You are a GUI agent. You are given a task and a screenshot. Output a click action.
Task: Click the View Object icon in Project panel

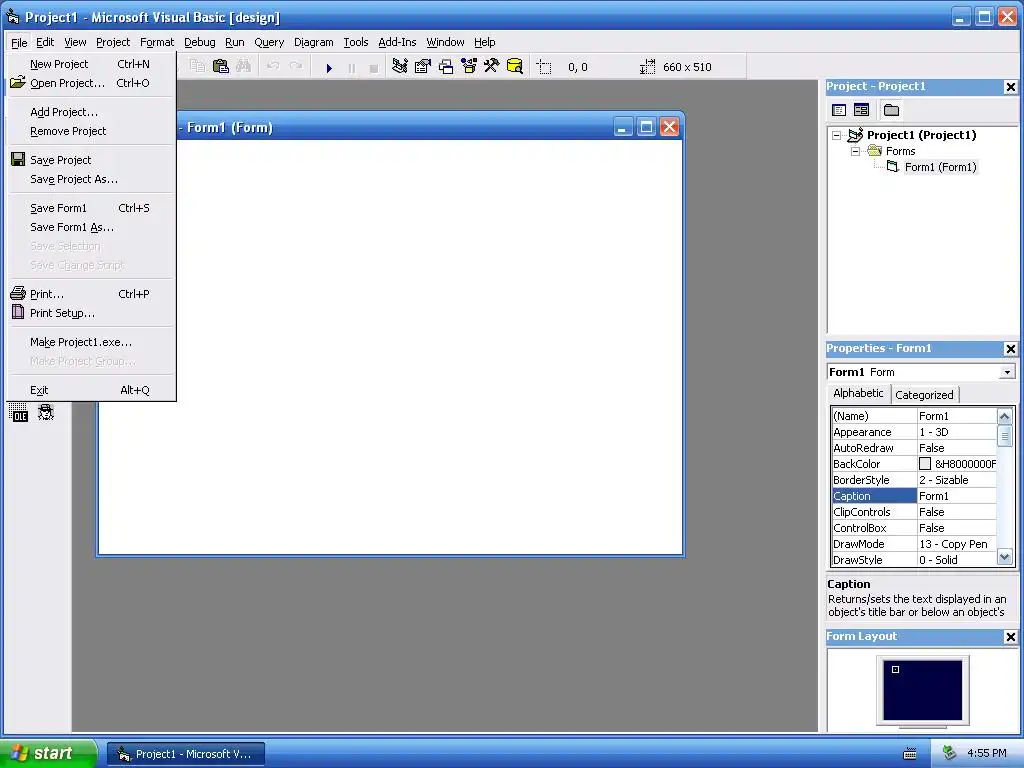coord(861,110)
